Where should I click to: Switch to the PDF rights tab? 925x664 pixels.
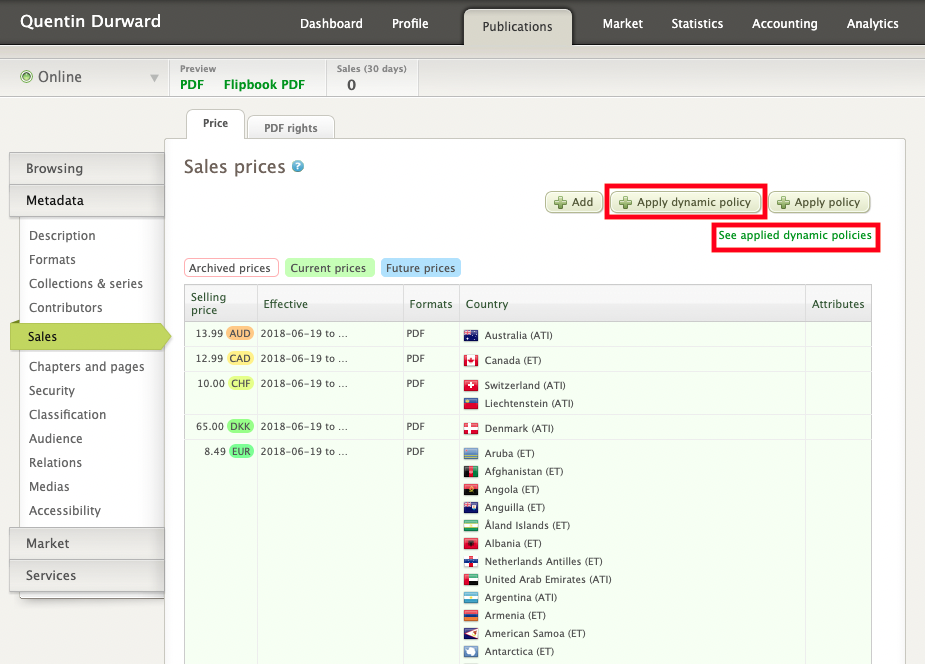[x=290, y=128]
